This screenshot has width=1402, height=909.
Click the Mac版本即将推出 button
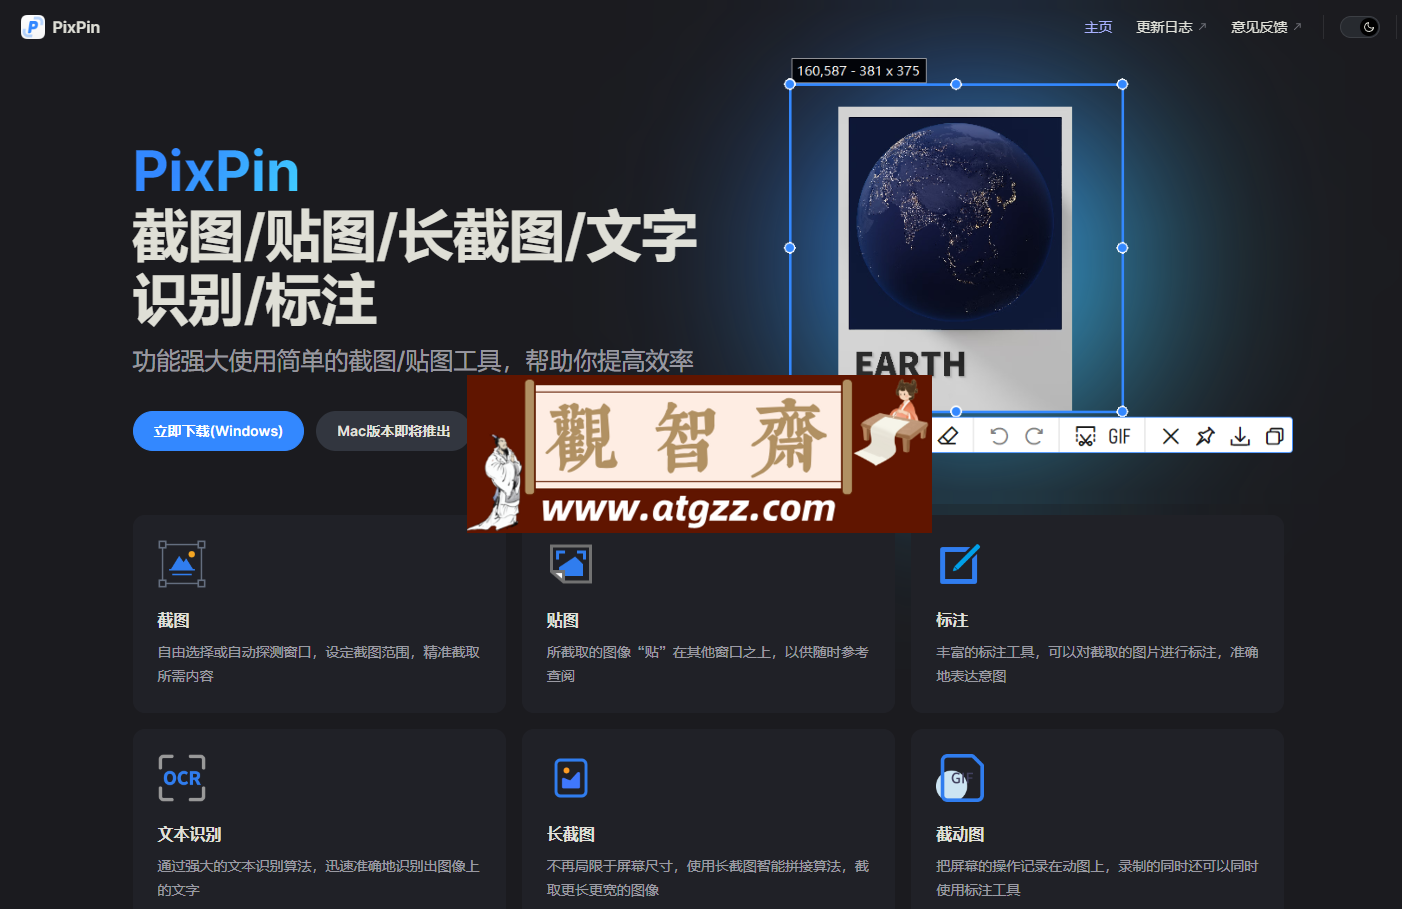393,431
